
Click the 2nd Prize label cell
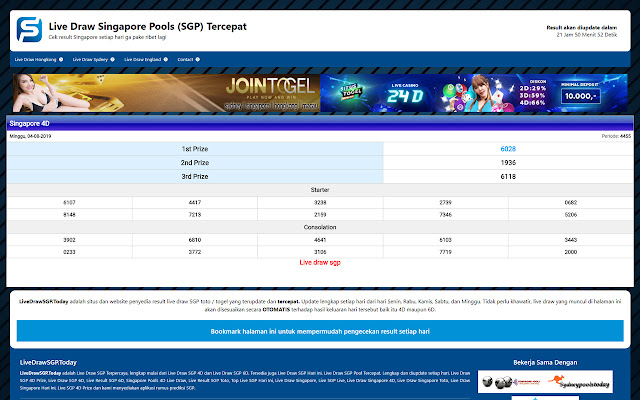point(195,162)
